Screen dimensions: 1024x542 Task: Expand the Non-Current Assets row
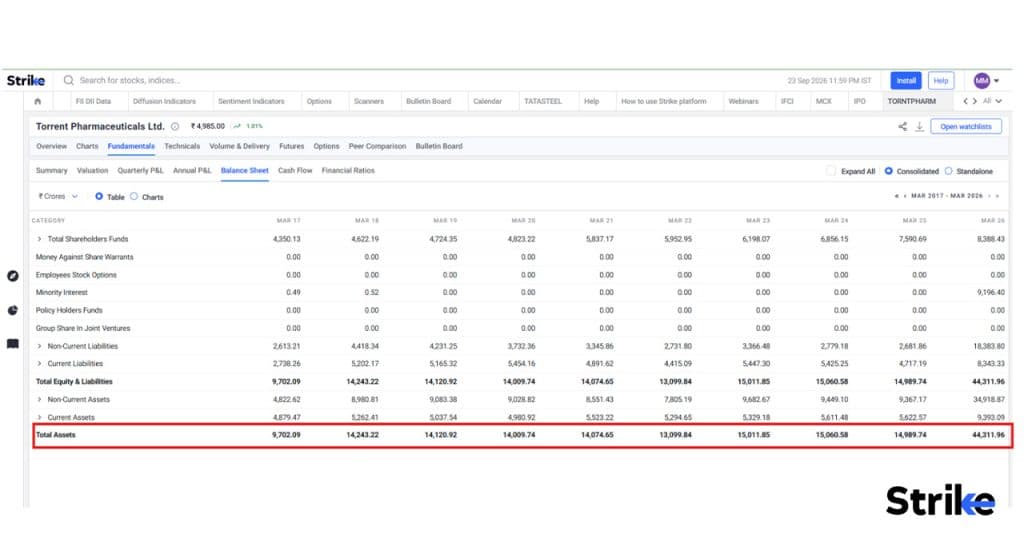click(39, 400)
